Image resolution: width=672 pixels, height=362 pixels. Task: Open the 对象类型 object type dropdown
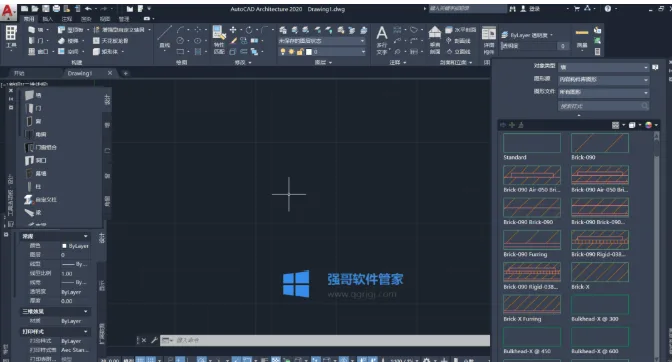603,67
